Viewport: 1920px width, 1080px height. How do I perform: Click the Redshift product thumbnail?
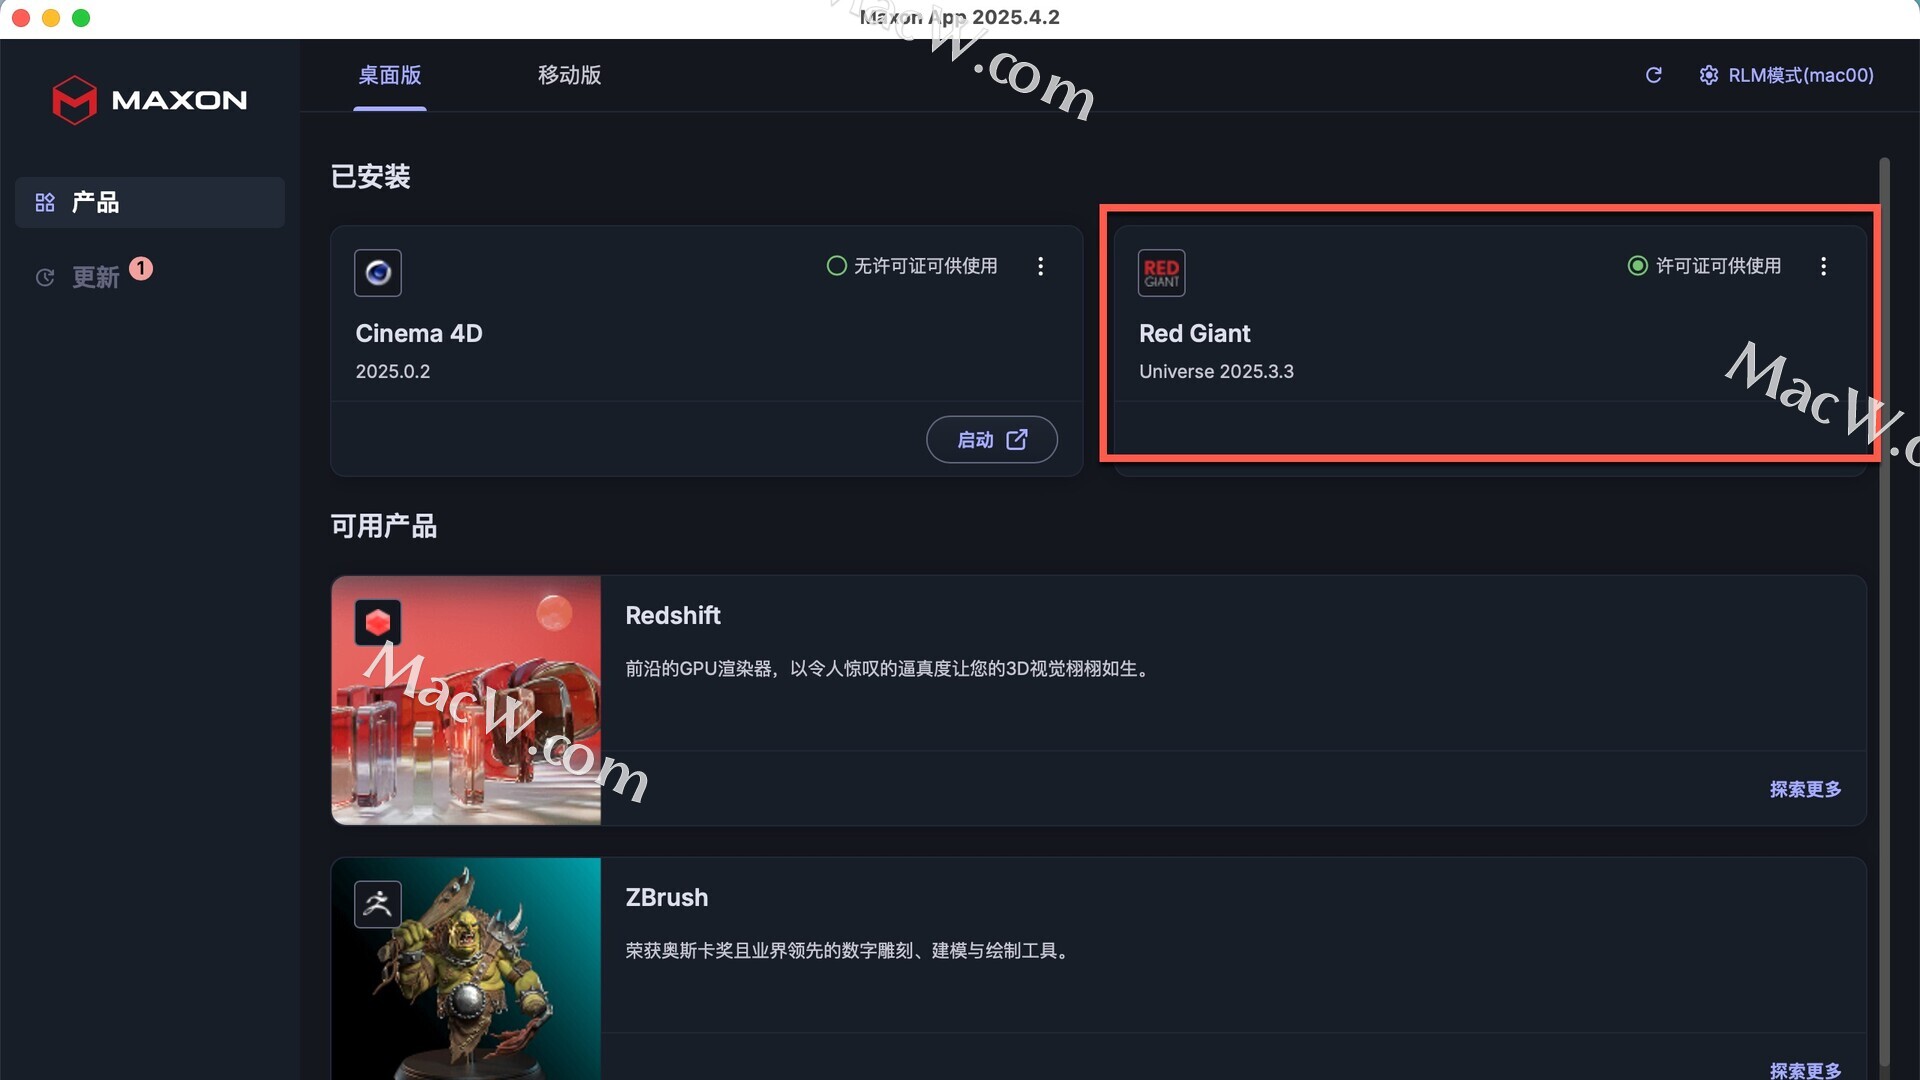click(466, 700)
